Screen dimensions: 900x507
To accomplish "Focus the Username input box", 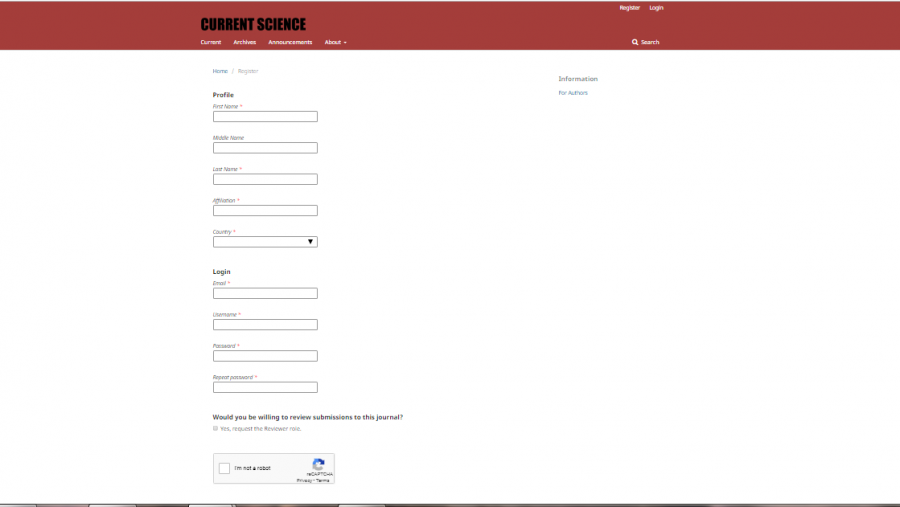I will pos(265,325).
